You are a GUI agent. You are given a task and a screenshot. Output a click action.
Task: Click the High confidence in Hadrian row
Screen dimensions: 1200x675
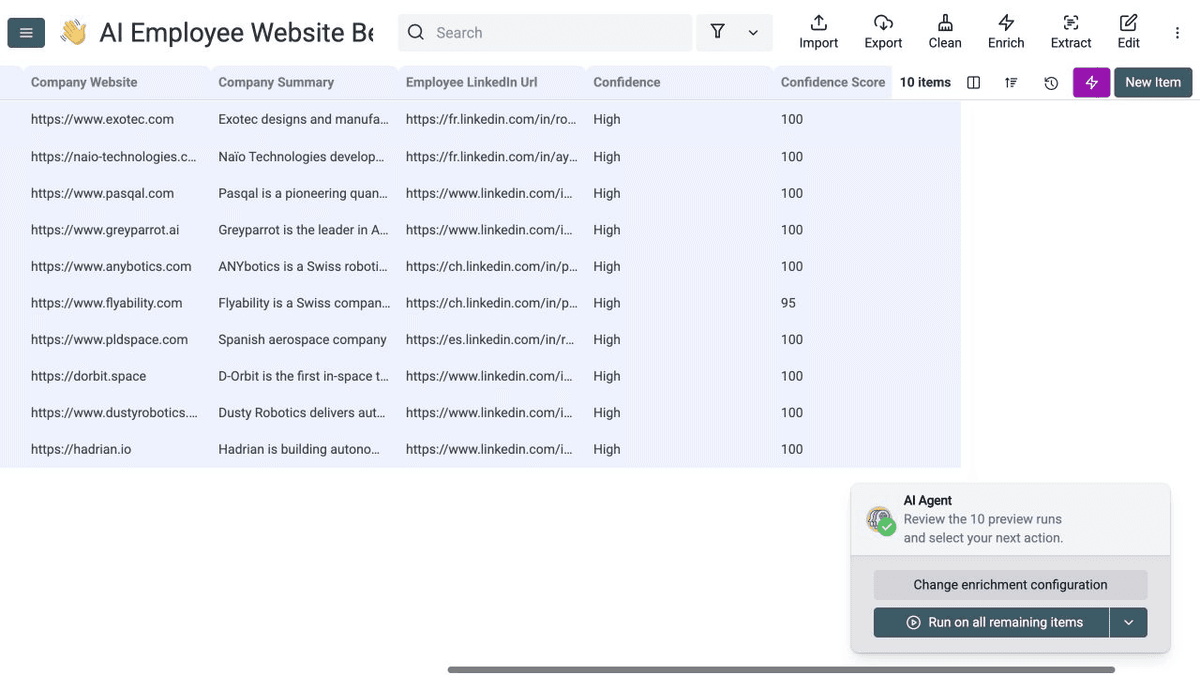coord(606,449)
